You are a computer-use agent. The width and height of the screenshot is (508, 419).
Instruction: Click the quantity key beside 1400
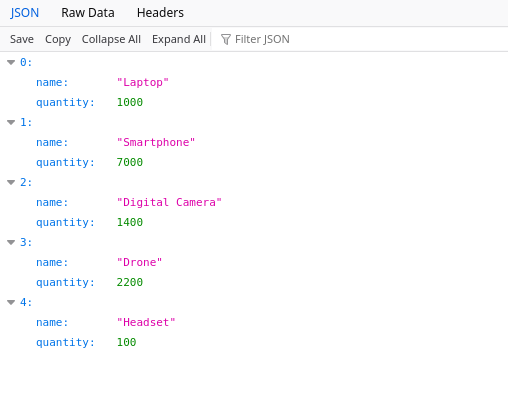tap(65, 222)
